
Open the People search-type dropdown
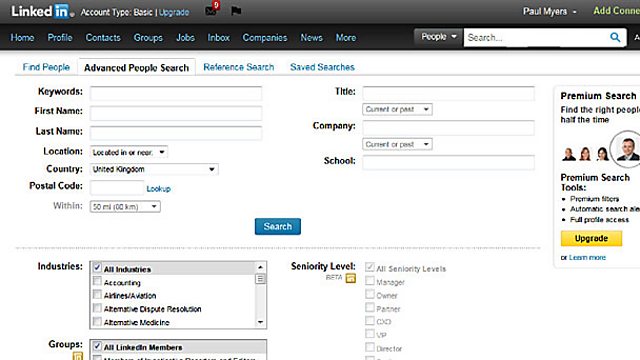438,37
